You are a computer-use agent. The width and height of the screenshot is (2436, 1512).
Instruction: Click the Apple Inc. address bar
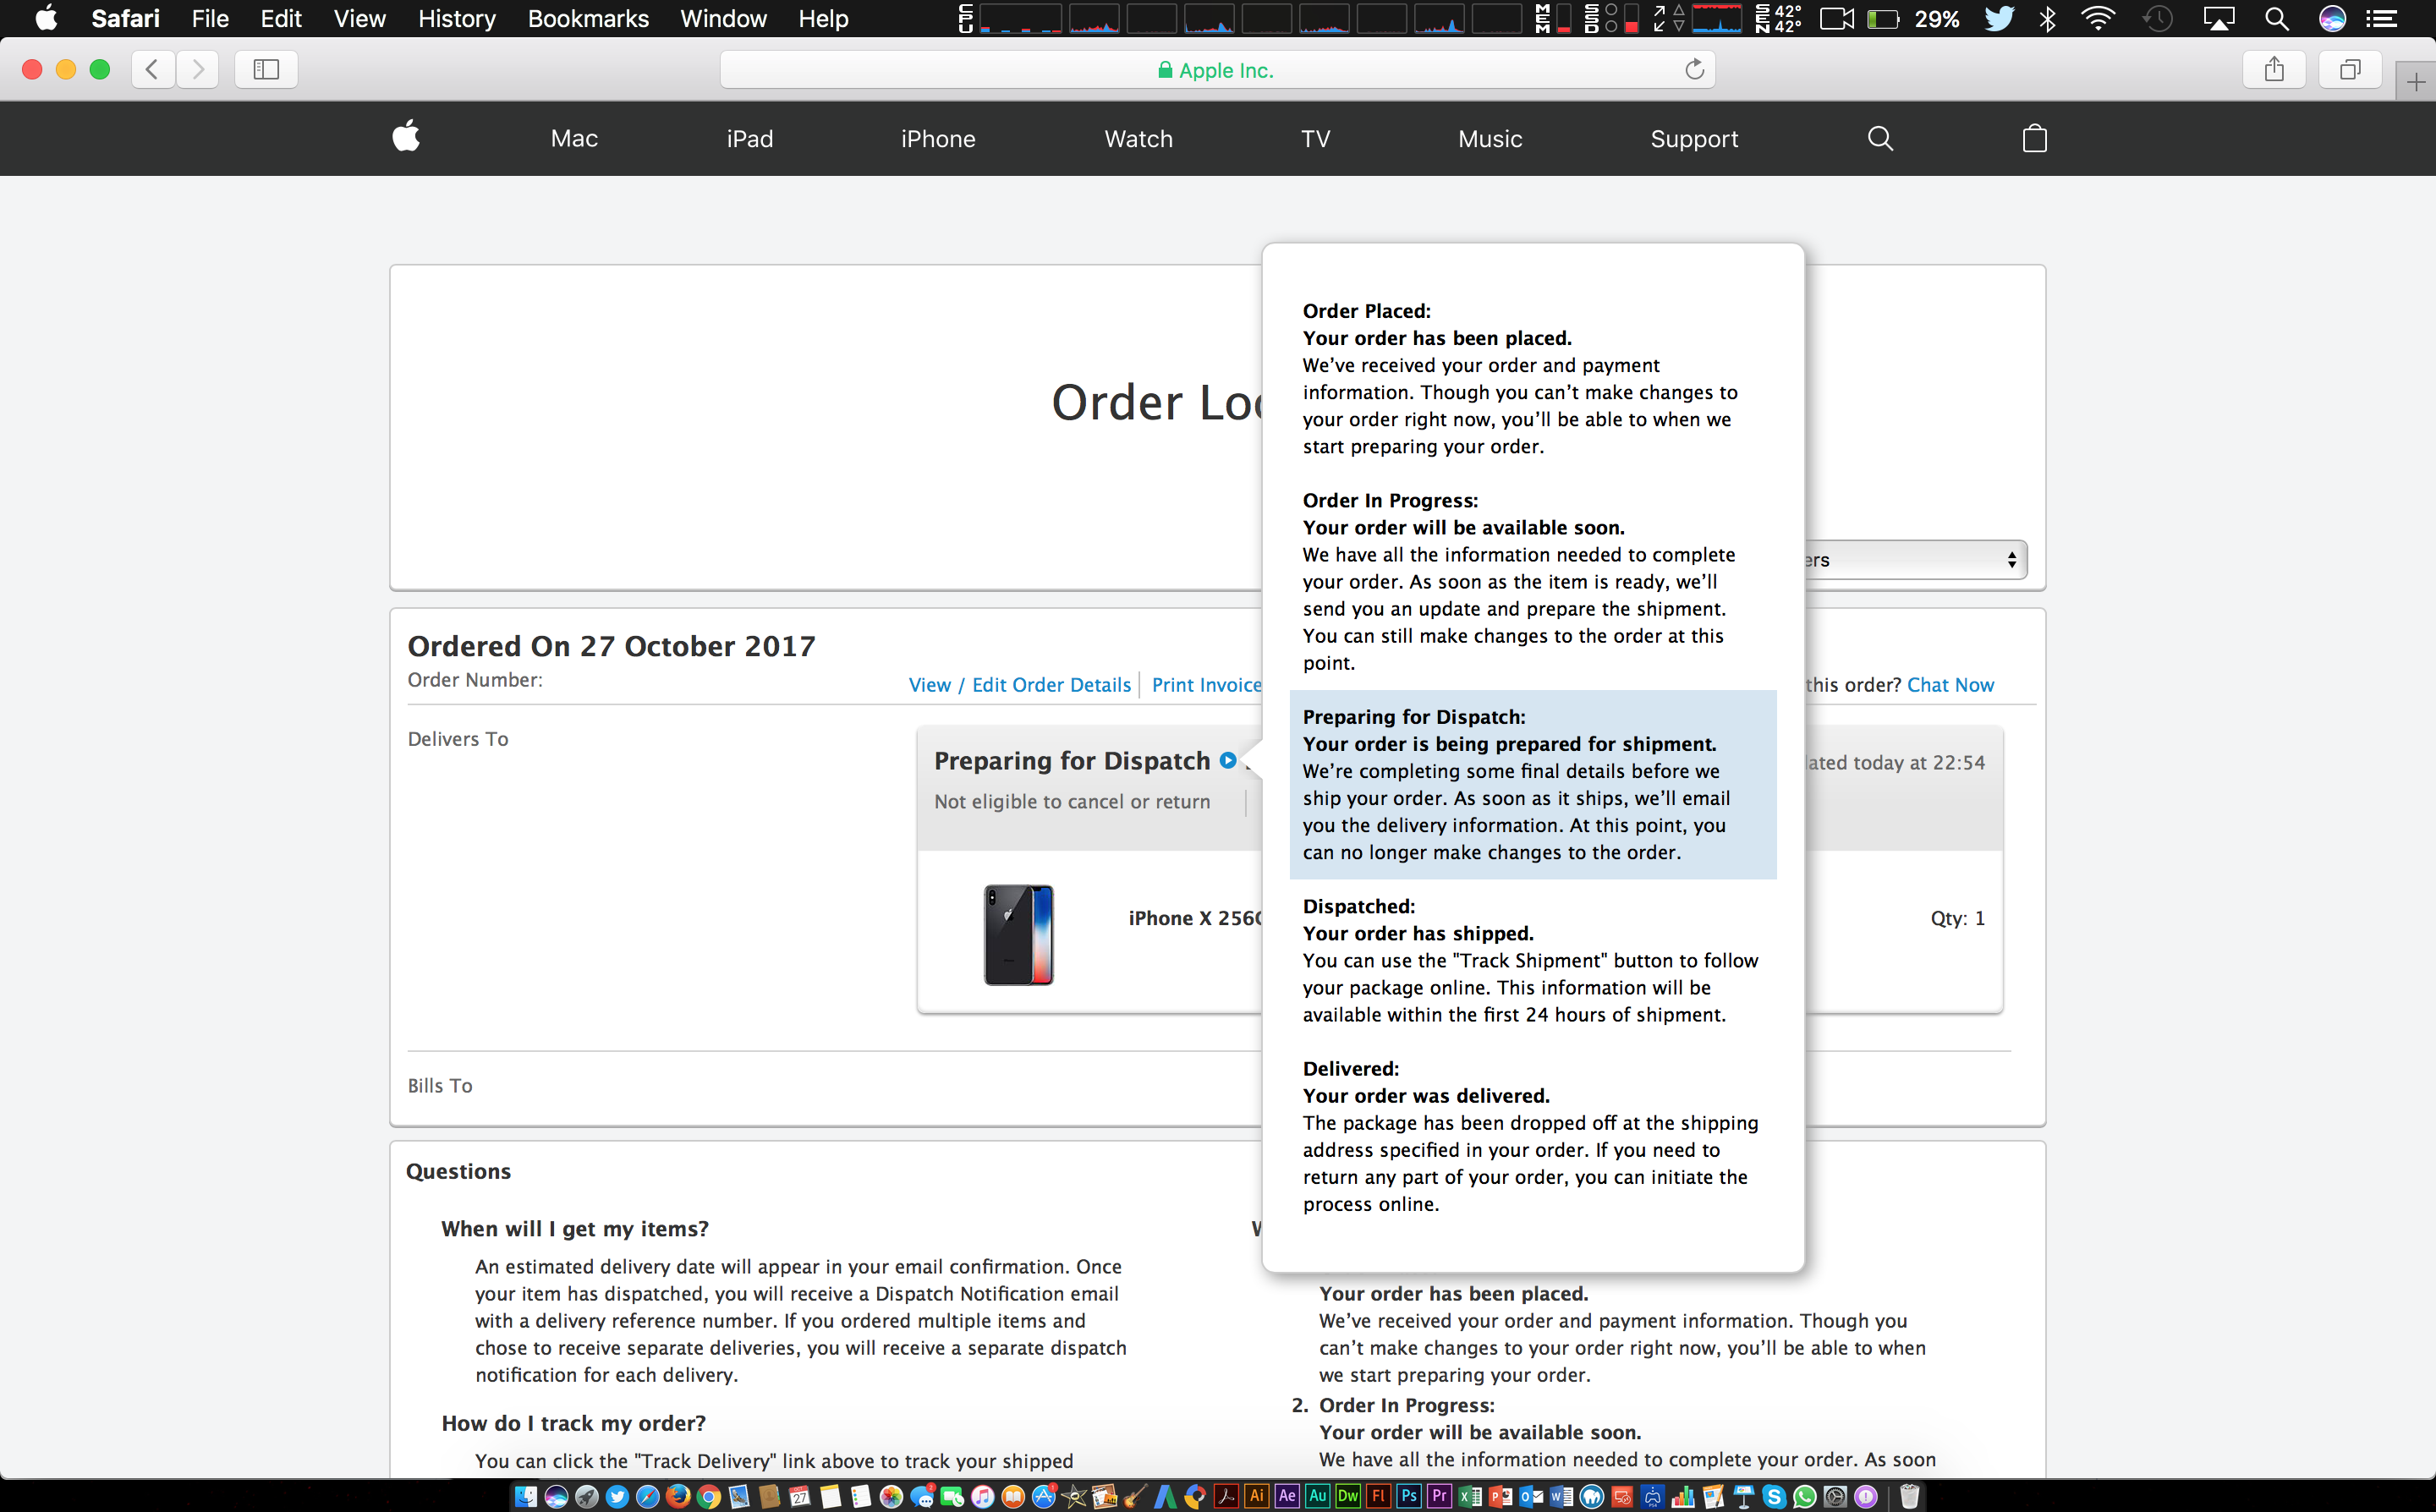(x=1217, y=69)
